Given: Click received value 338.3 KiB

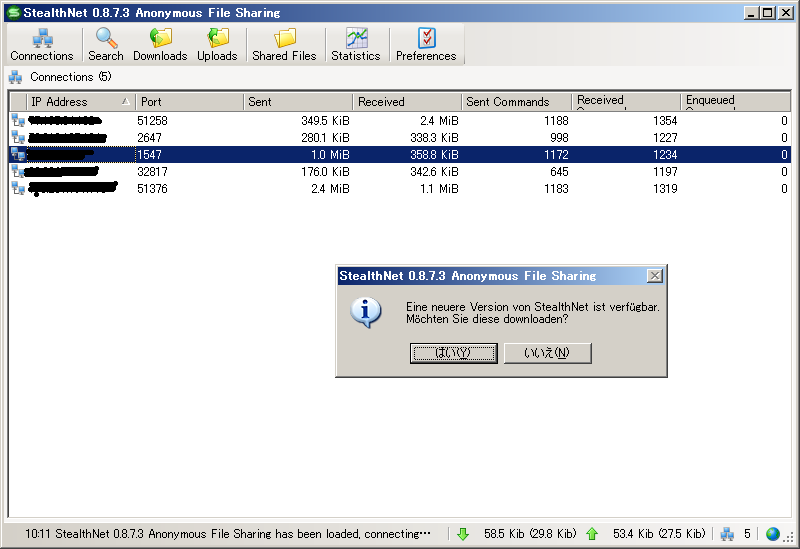Looking at the screenshot, I should pyautogui.click(x=434, y=137).
